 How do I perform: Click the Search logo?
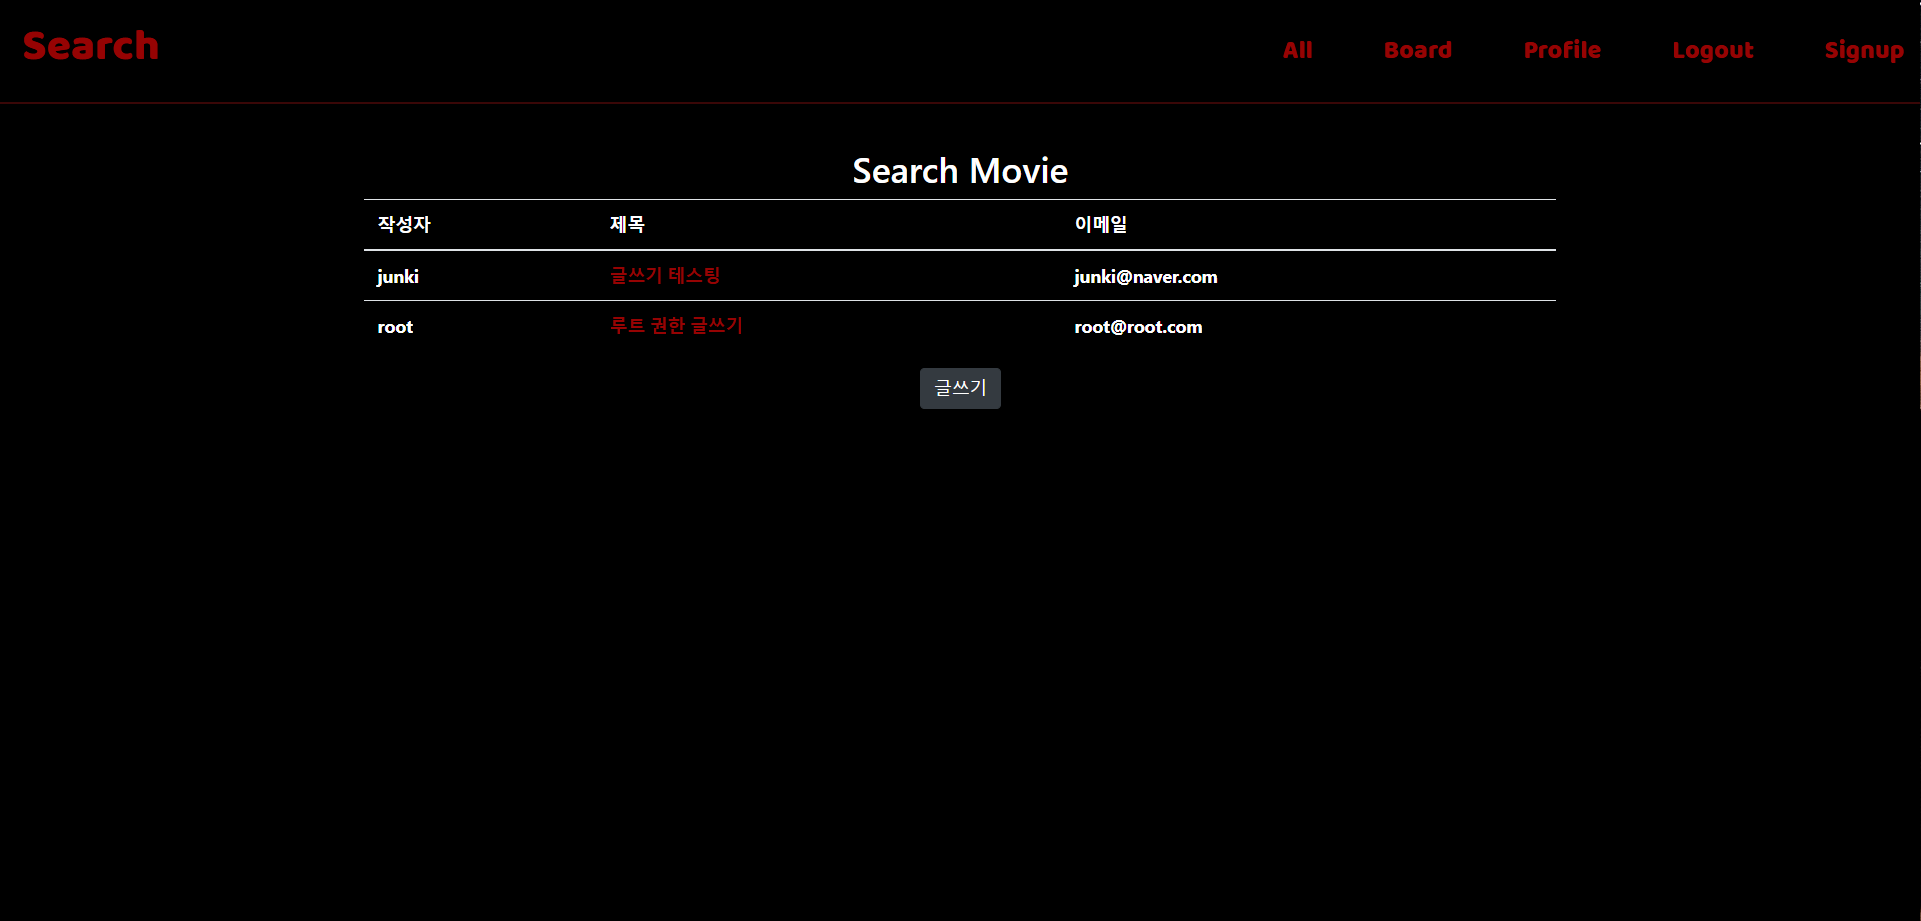[x=90, y=45]
